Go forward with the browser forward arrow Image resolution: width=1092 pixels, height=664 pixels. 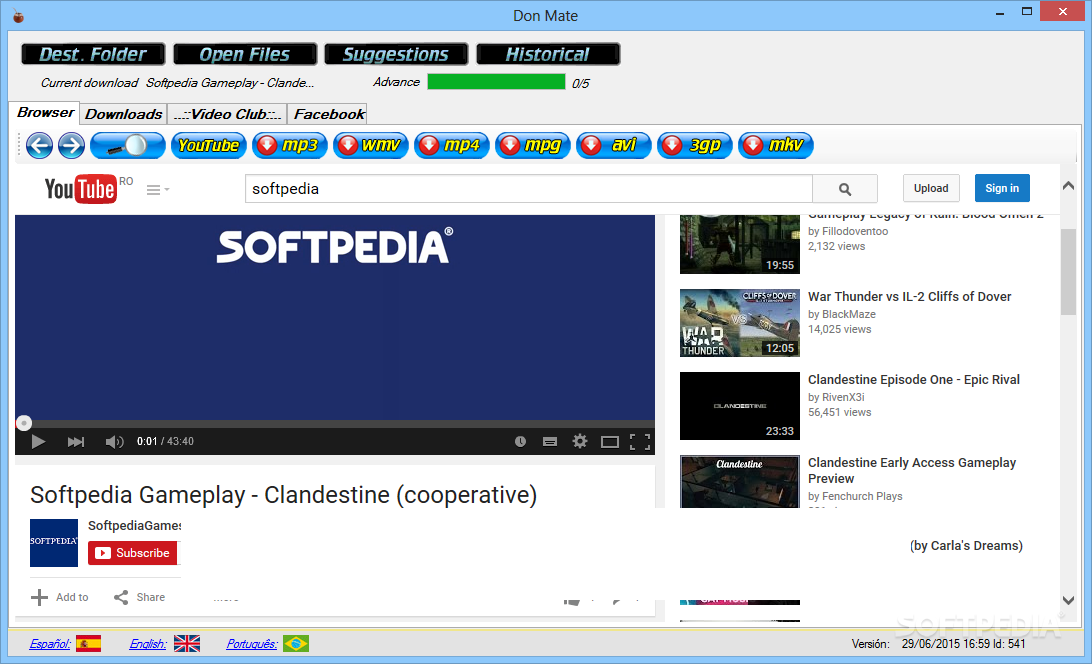click(x=71, y=146)
